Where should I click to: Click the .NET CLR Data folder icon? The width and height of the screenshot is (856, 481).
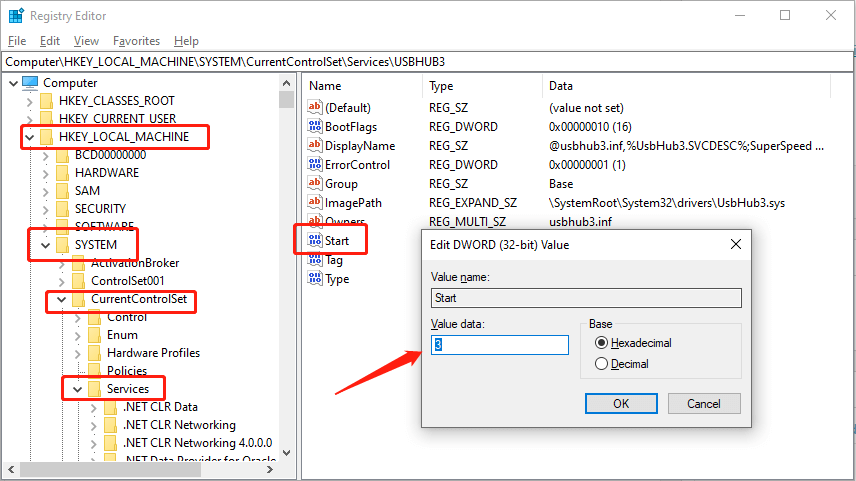(110, 407)
